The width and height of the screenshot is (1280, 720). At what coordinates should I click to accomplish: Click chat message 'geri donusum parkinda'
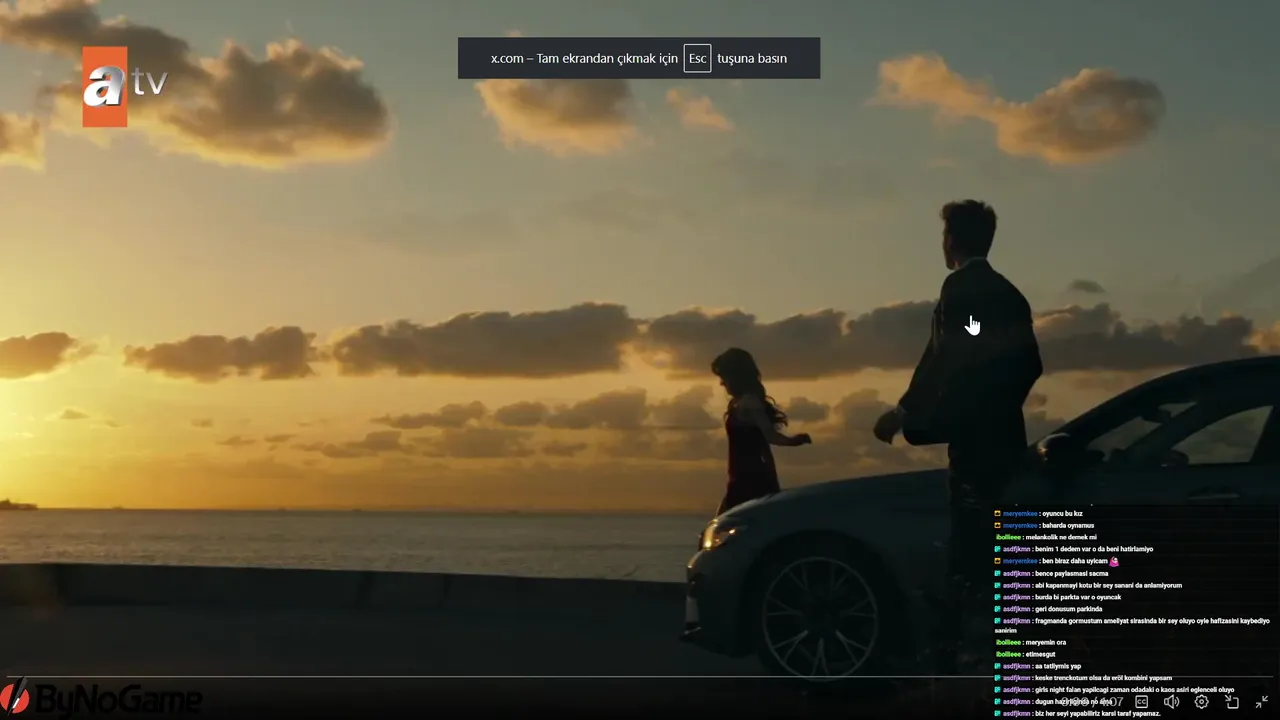pos(1068,609)
